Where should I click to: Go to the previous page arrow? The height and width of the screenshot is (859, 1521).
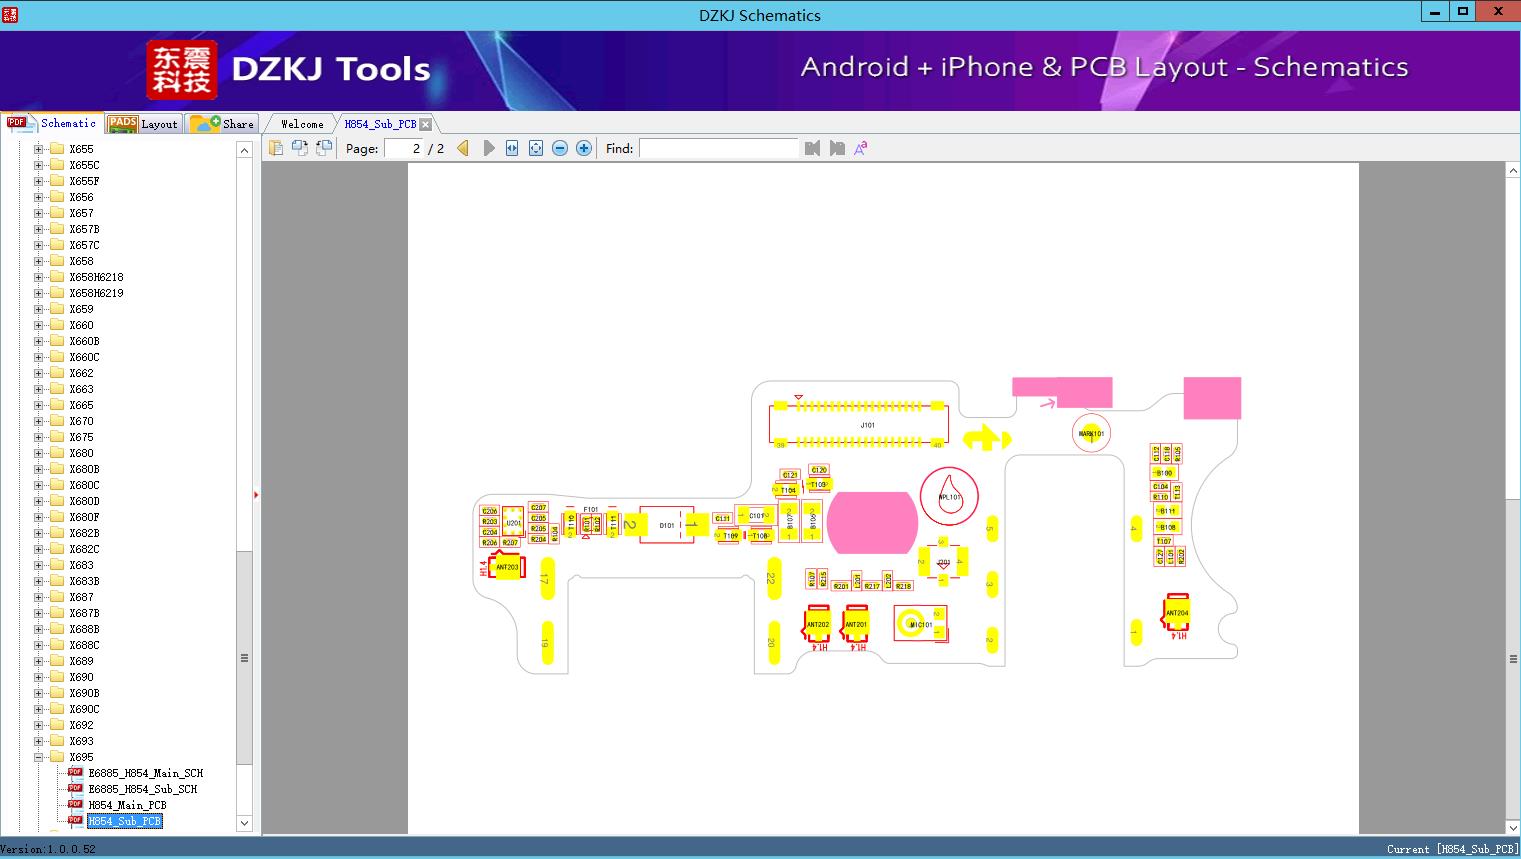click(x=463, y=148)
